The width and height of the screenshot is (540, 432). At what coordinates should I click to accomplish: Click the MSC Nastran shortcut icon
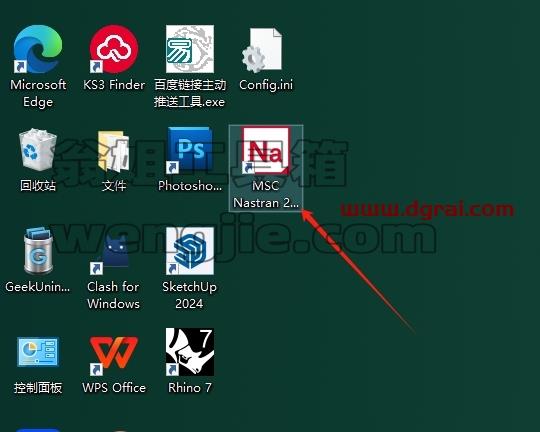pyautogui.click(x=266, y=151)
